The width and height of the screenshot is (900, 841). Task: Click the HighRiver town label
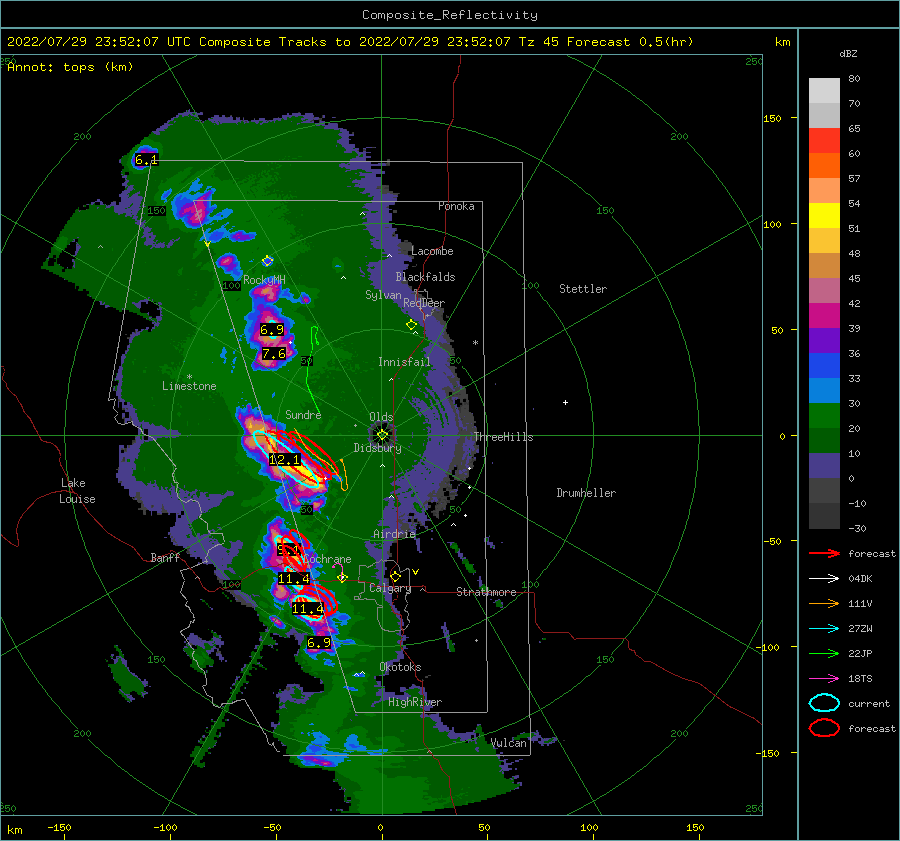click(415, 702)
